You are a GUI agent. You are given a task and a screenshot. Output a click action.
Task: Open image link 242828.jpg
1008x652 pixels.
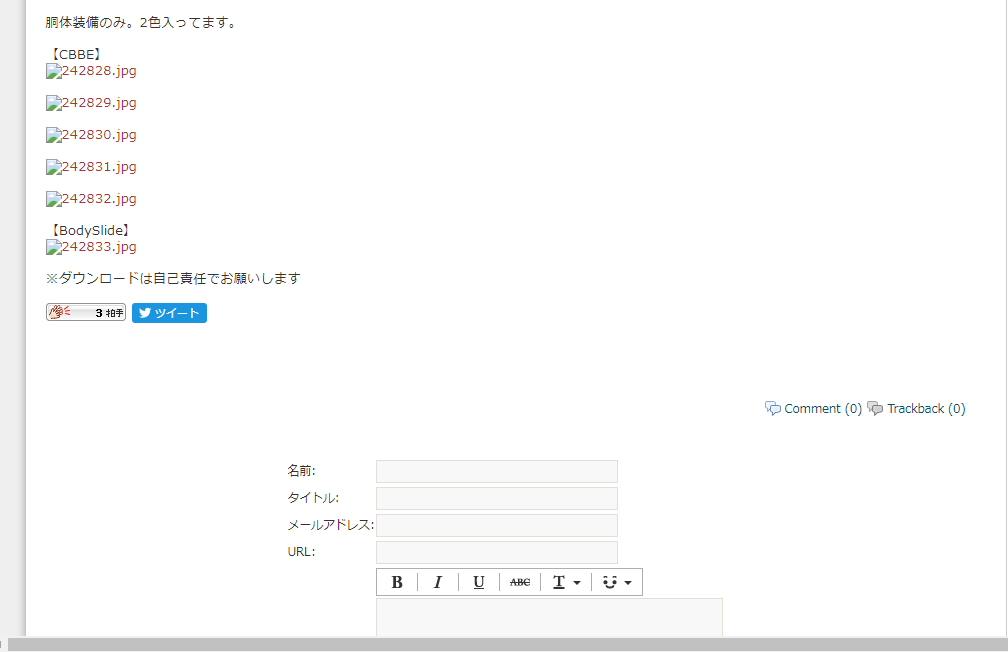[98, 71]
